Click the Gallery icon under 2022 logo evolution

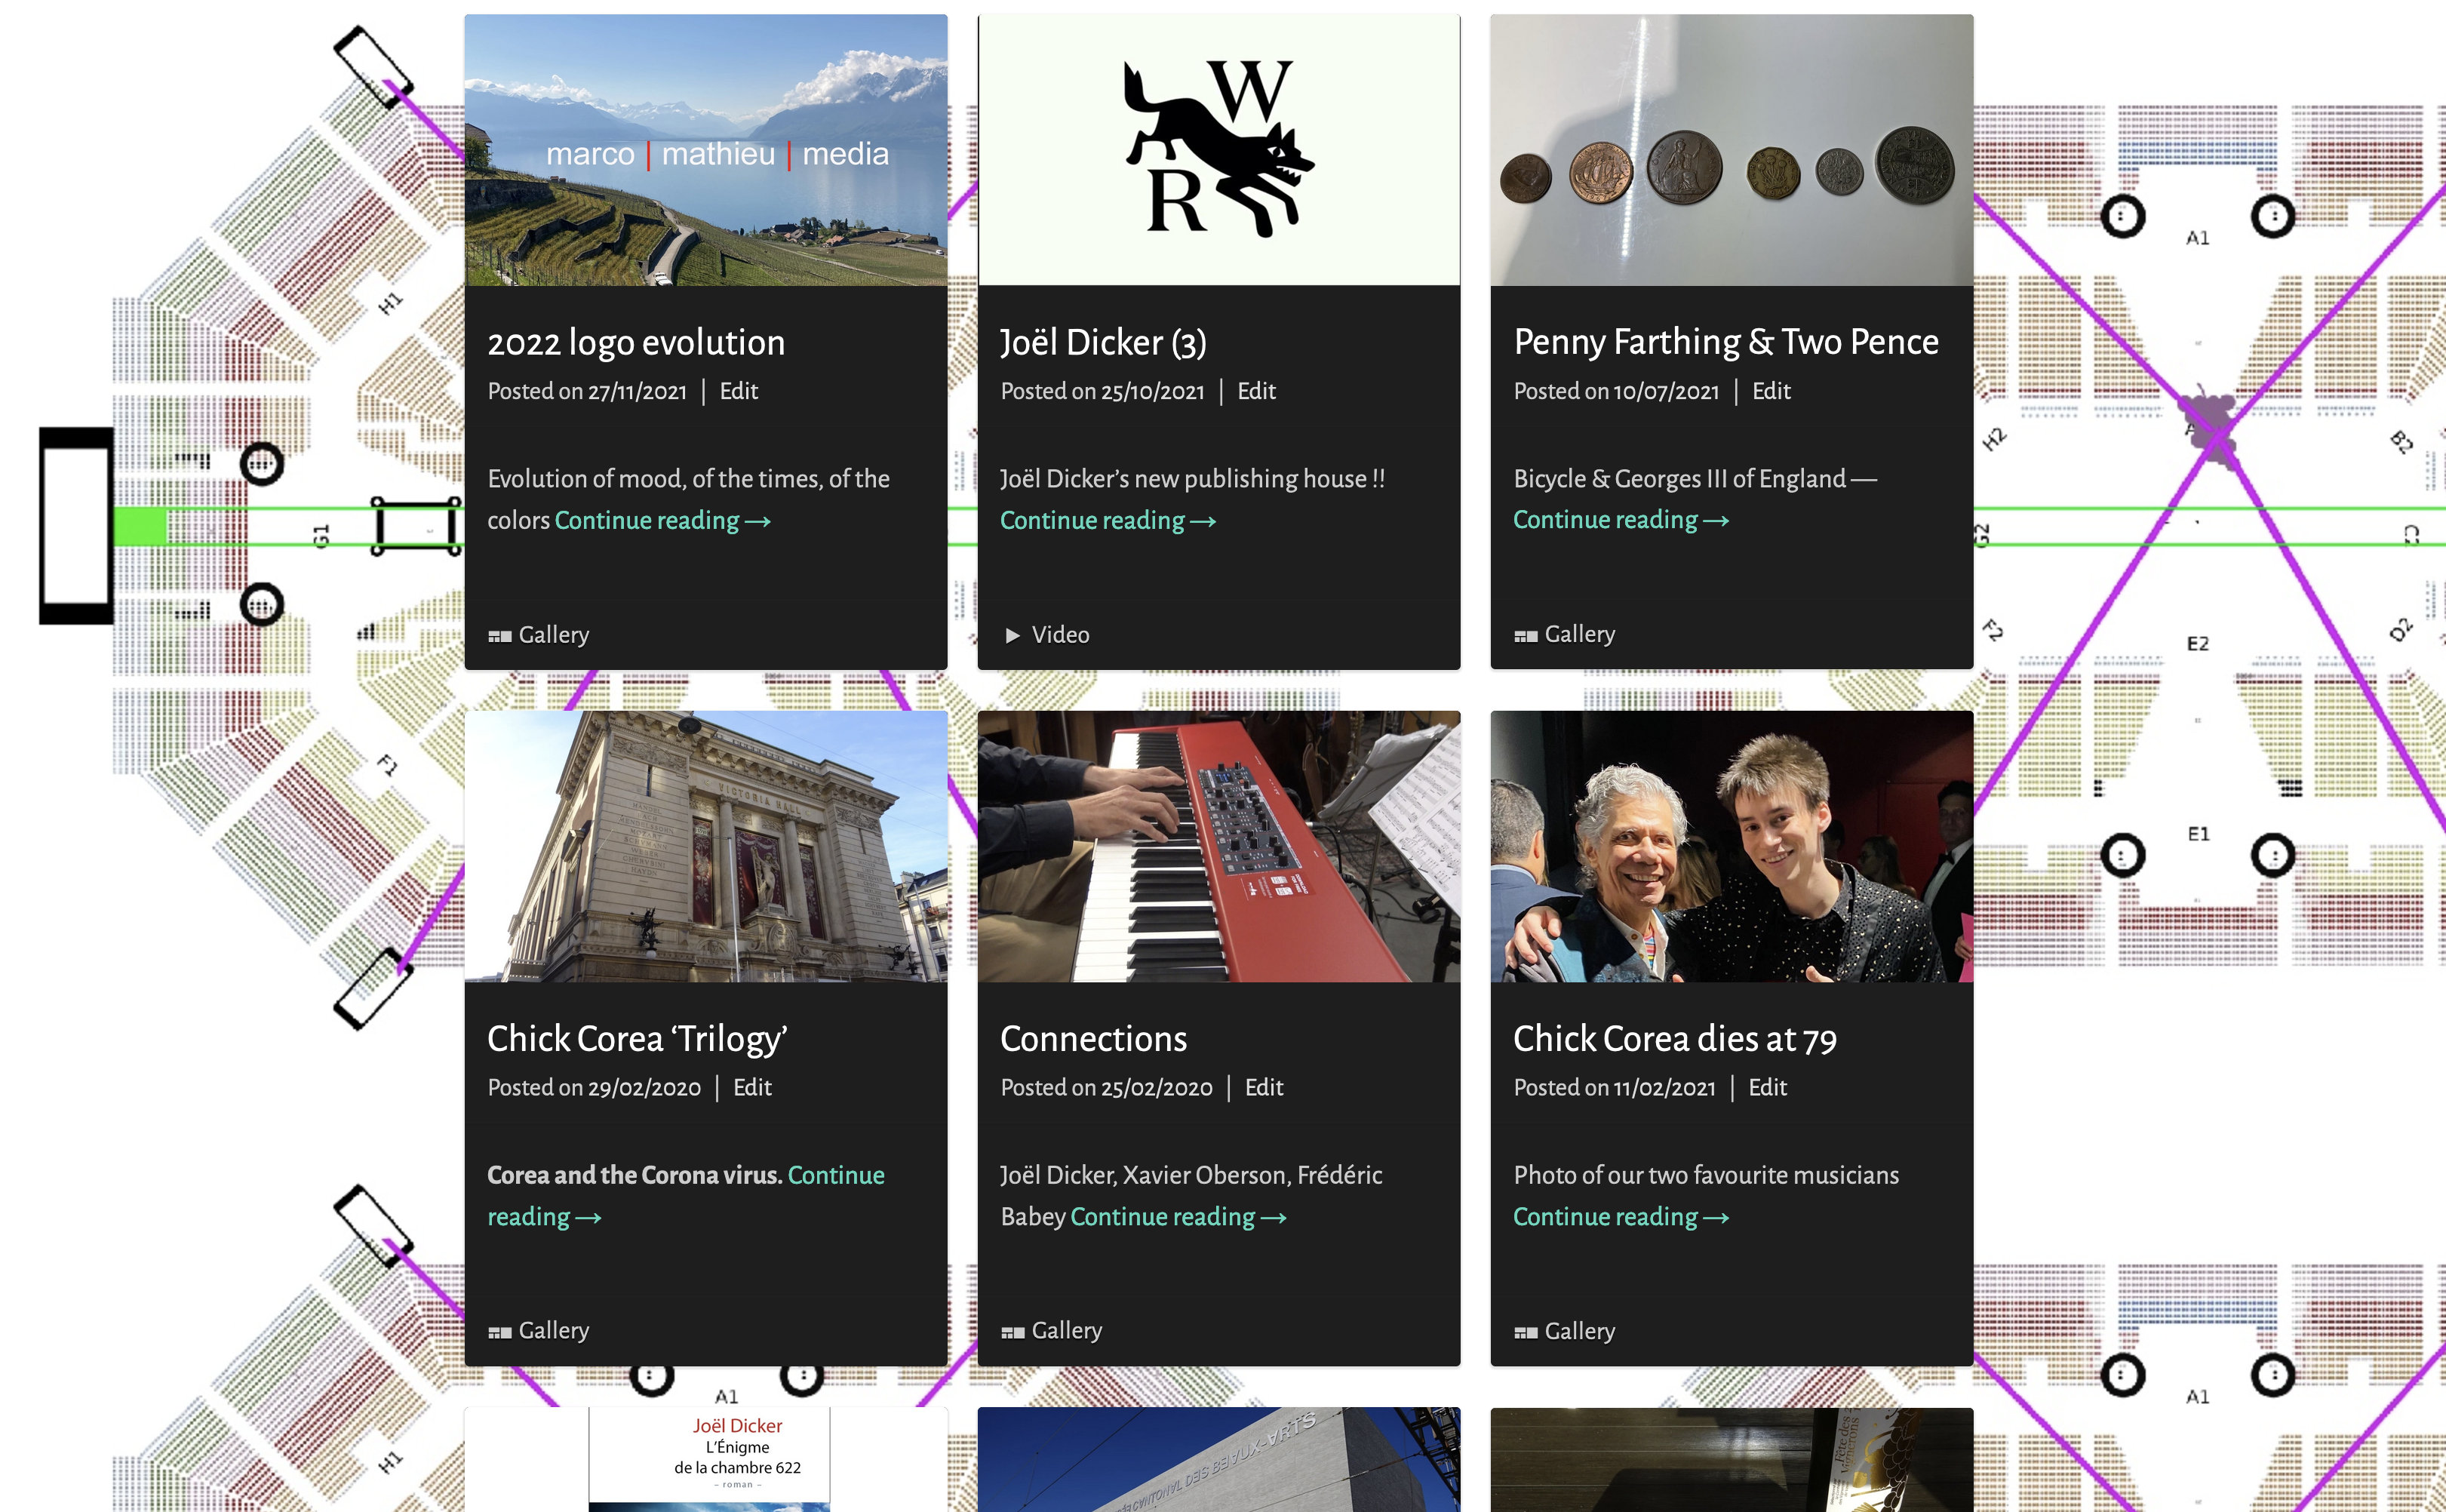499,636
